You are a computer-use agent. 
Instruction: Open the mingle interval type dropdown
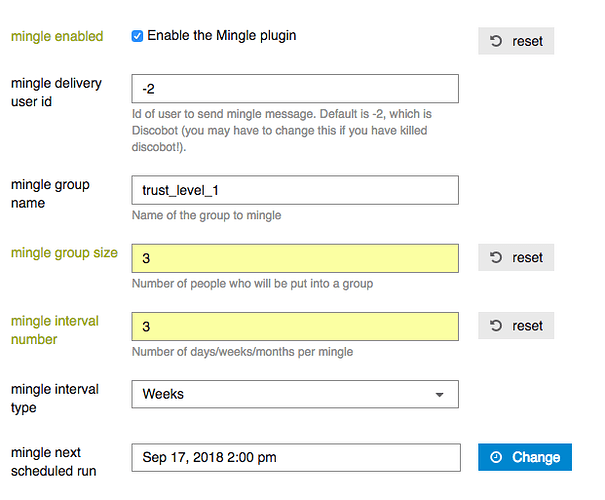295,394
